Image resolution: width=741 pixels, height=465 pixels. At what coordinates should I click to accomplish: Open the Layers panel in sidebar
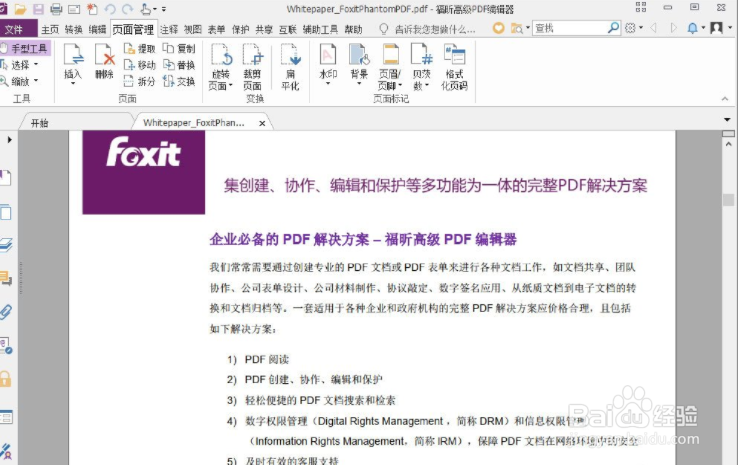pos(6,245)
